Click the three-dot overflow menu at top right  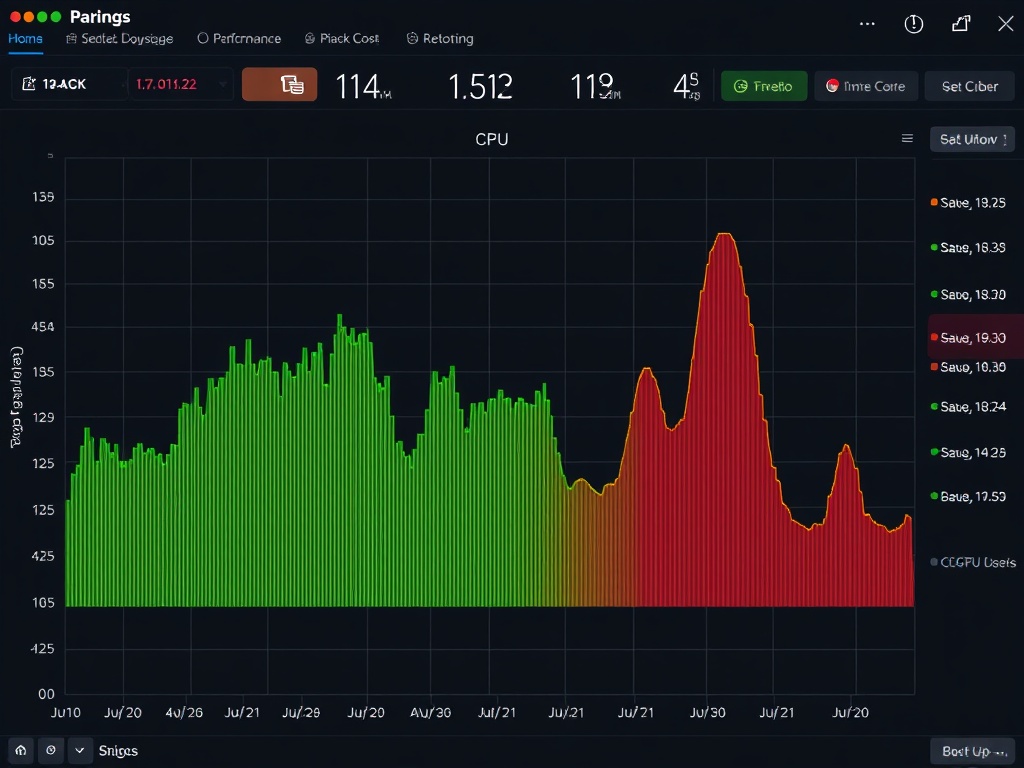[866, 23]
